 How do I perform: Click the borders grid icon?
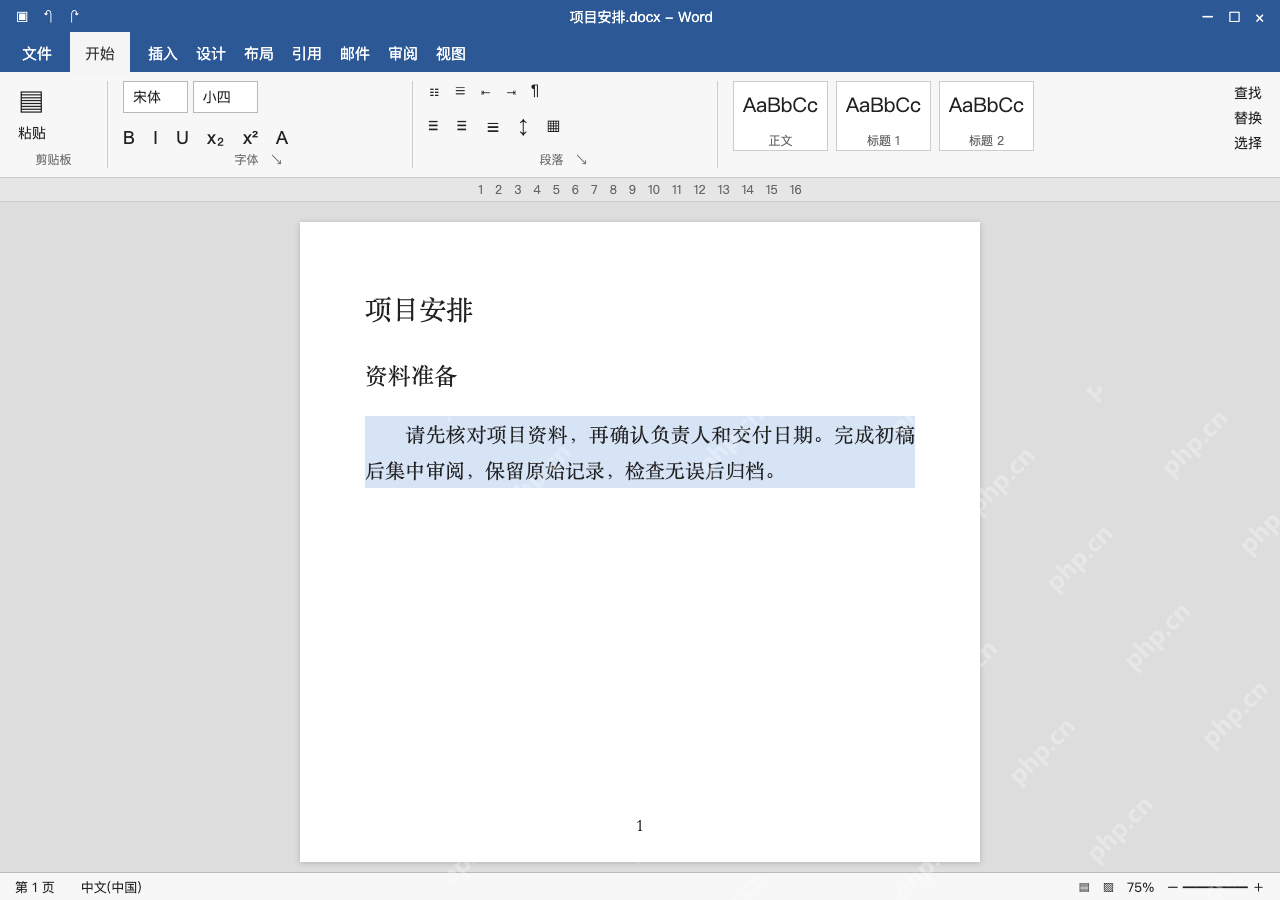pos(553,126)
